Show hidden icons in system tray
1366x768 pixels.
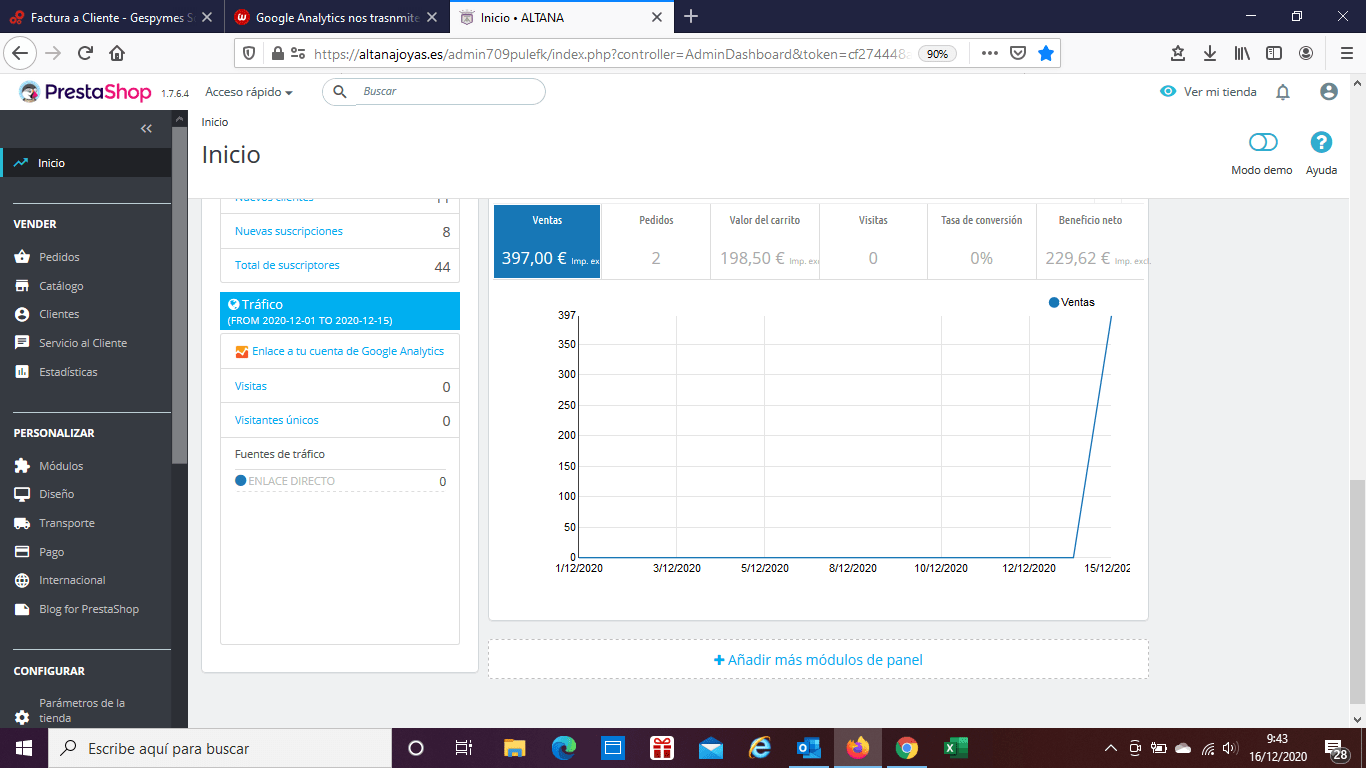1111,748
